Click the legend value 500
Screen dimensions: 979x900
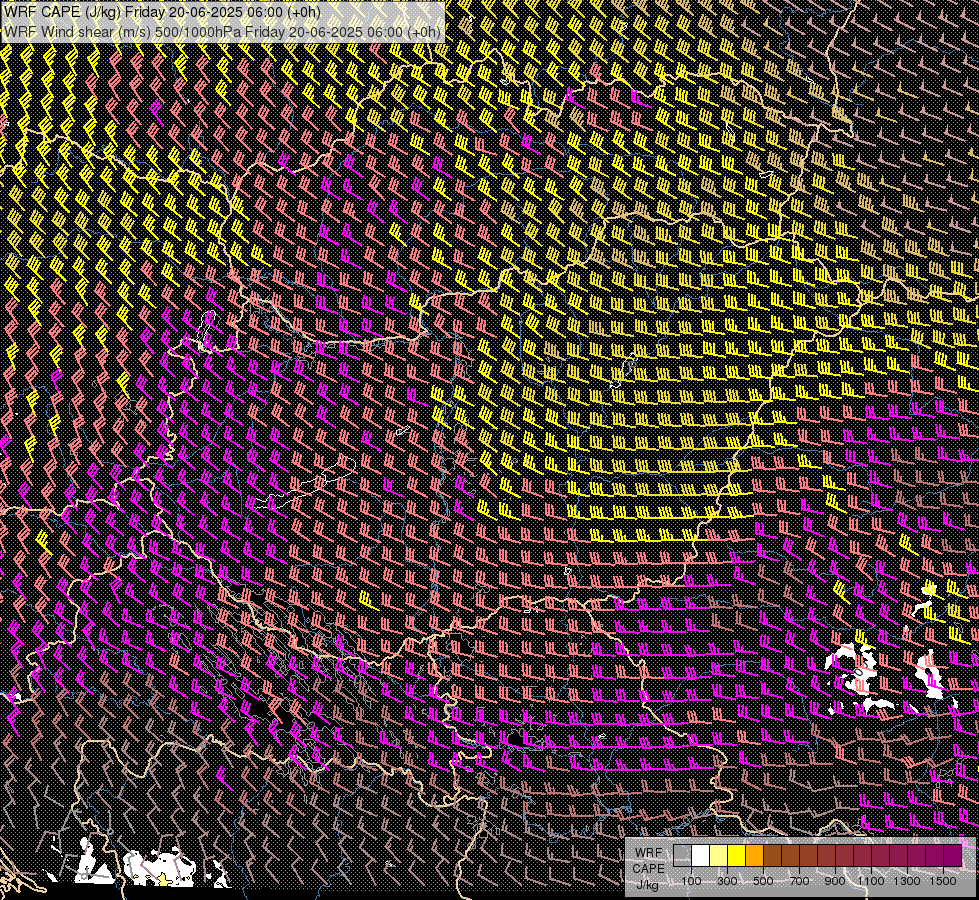[x=763, y=881]
